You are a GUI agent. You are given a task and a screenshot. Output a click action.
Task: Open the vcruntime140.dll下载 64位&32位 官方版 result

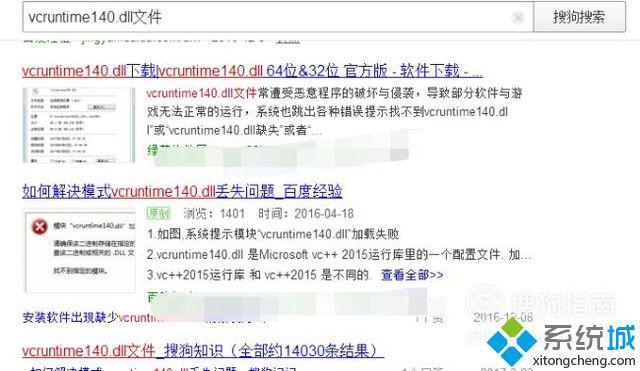pyautogui.click(x=252, y=71)
